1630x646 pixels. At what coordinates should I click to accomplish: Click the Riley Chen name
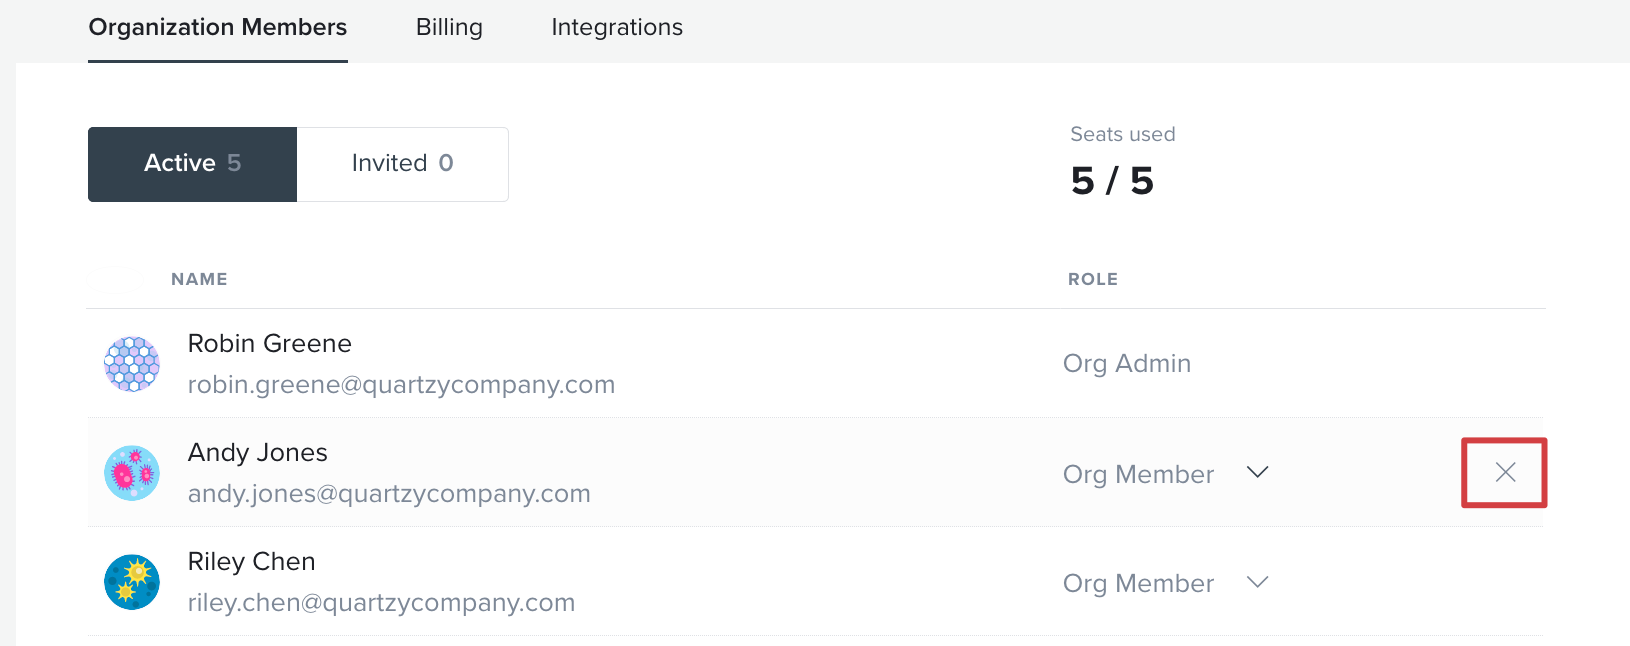pyautogui.click(x=252, y=562)
